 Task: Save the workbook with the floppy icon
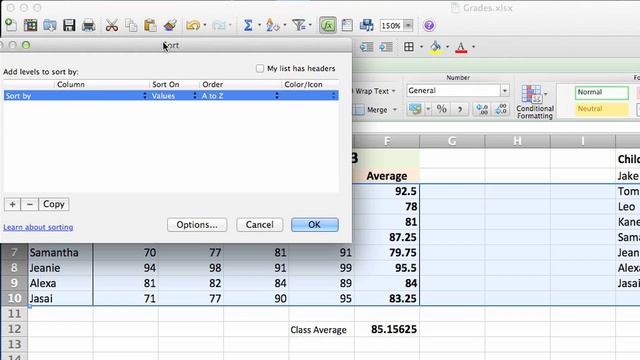69,25
